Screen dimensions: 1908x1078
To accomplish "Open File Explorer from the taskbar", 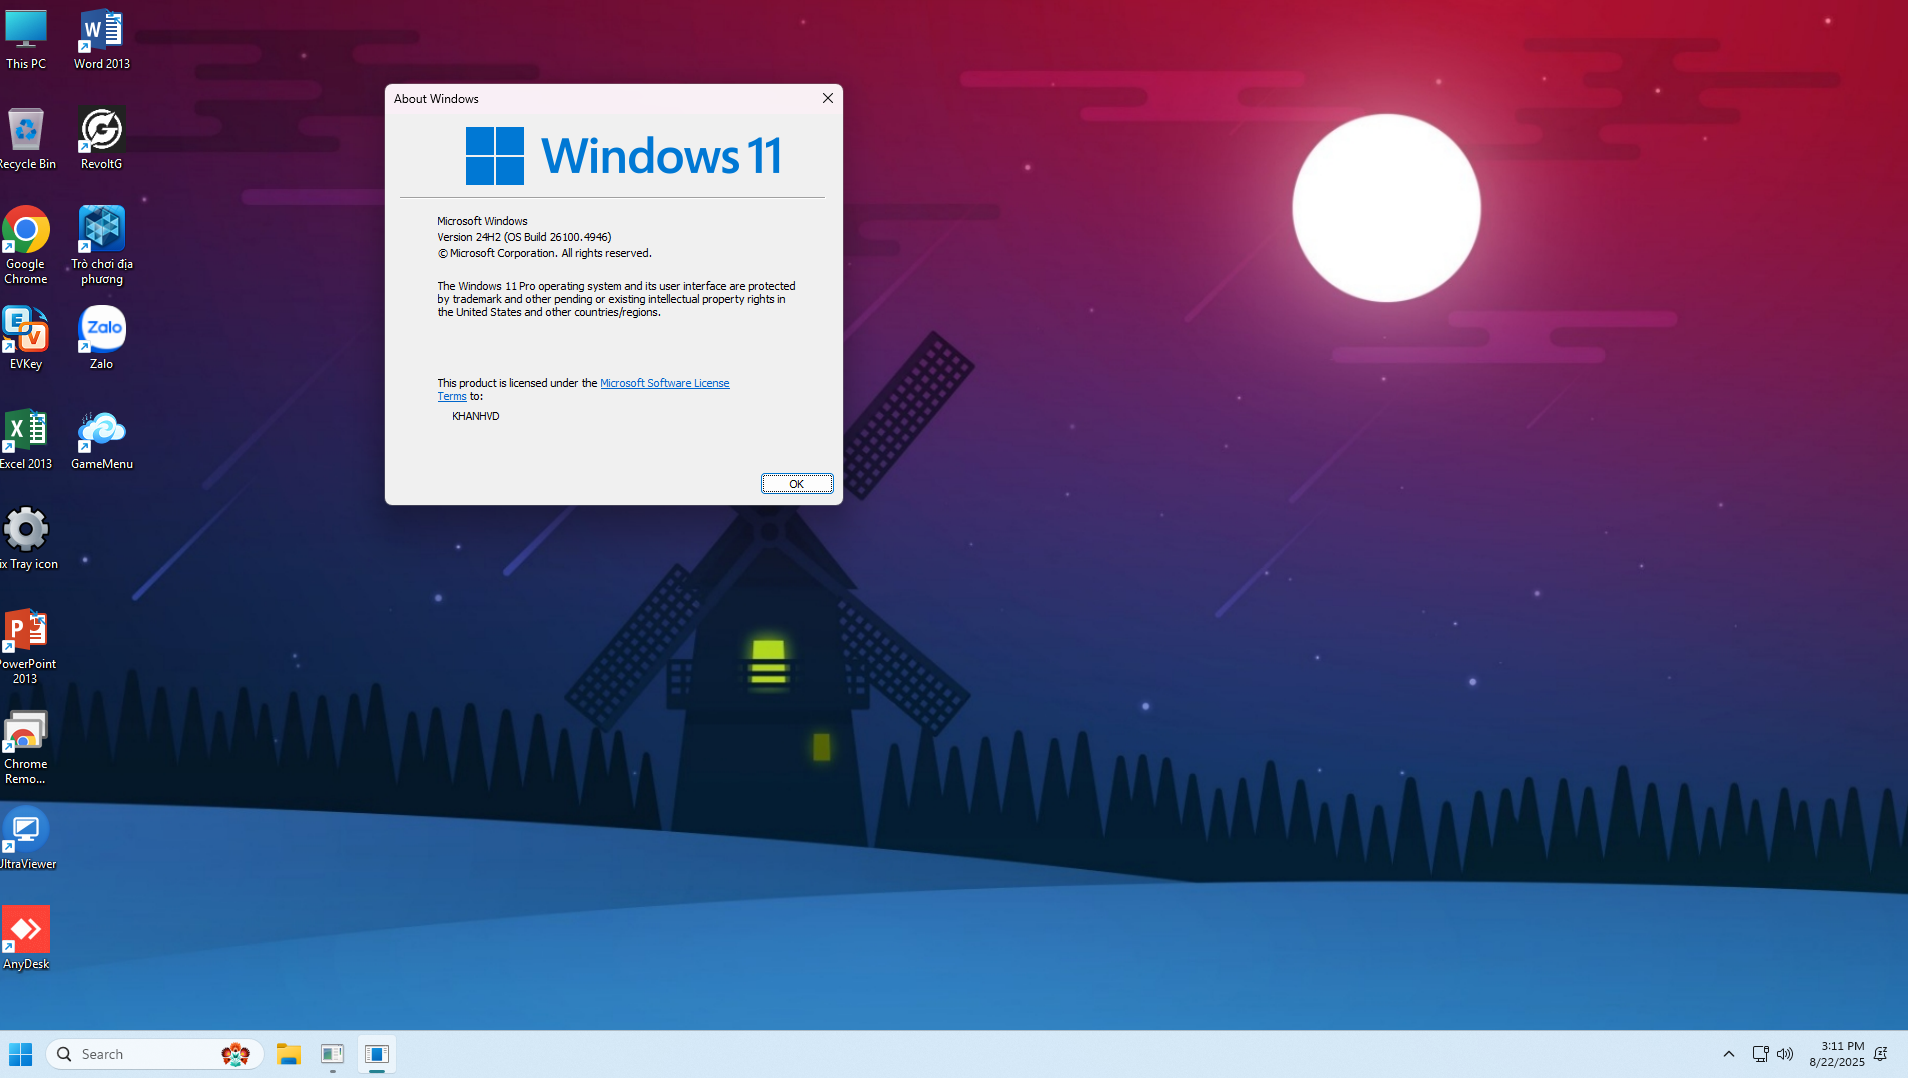I will (289, 1054).
